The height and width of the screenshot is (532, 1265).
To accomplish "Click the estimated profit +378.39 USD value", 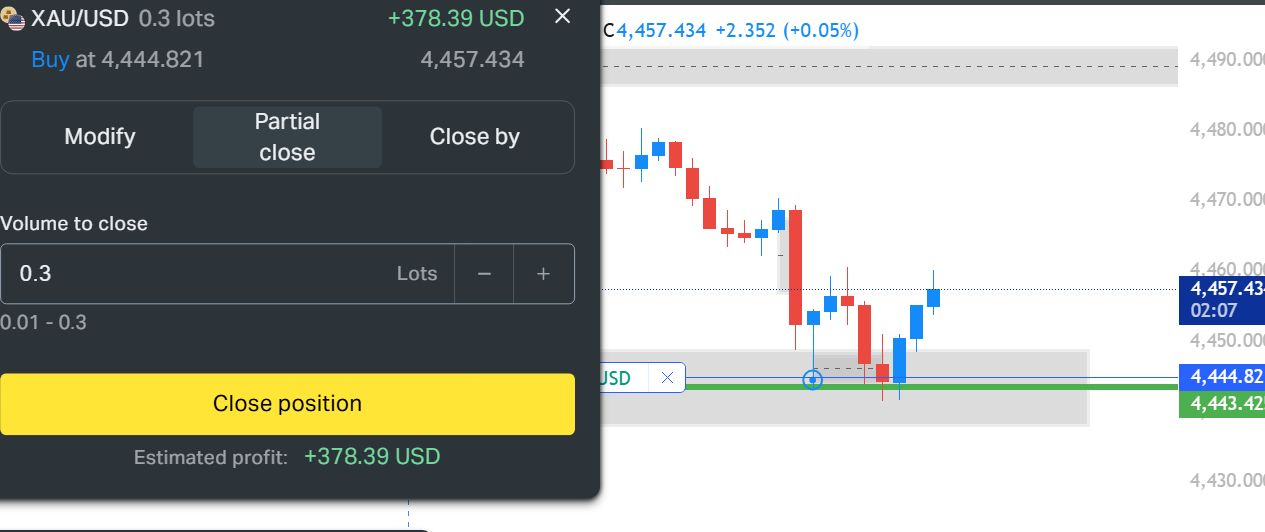I will [372, 457].
